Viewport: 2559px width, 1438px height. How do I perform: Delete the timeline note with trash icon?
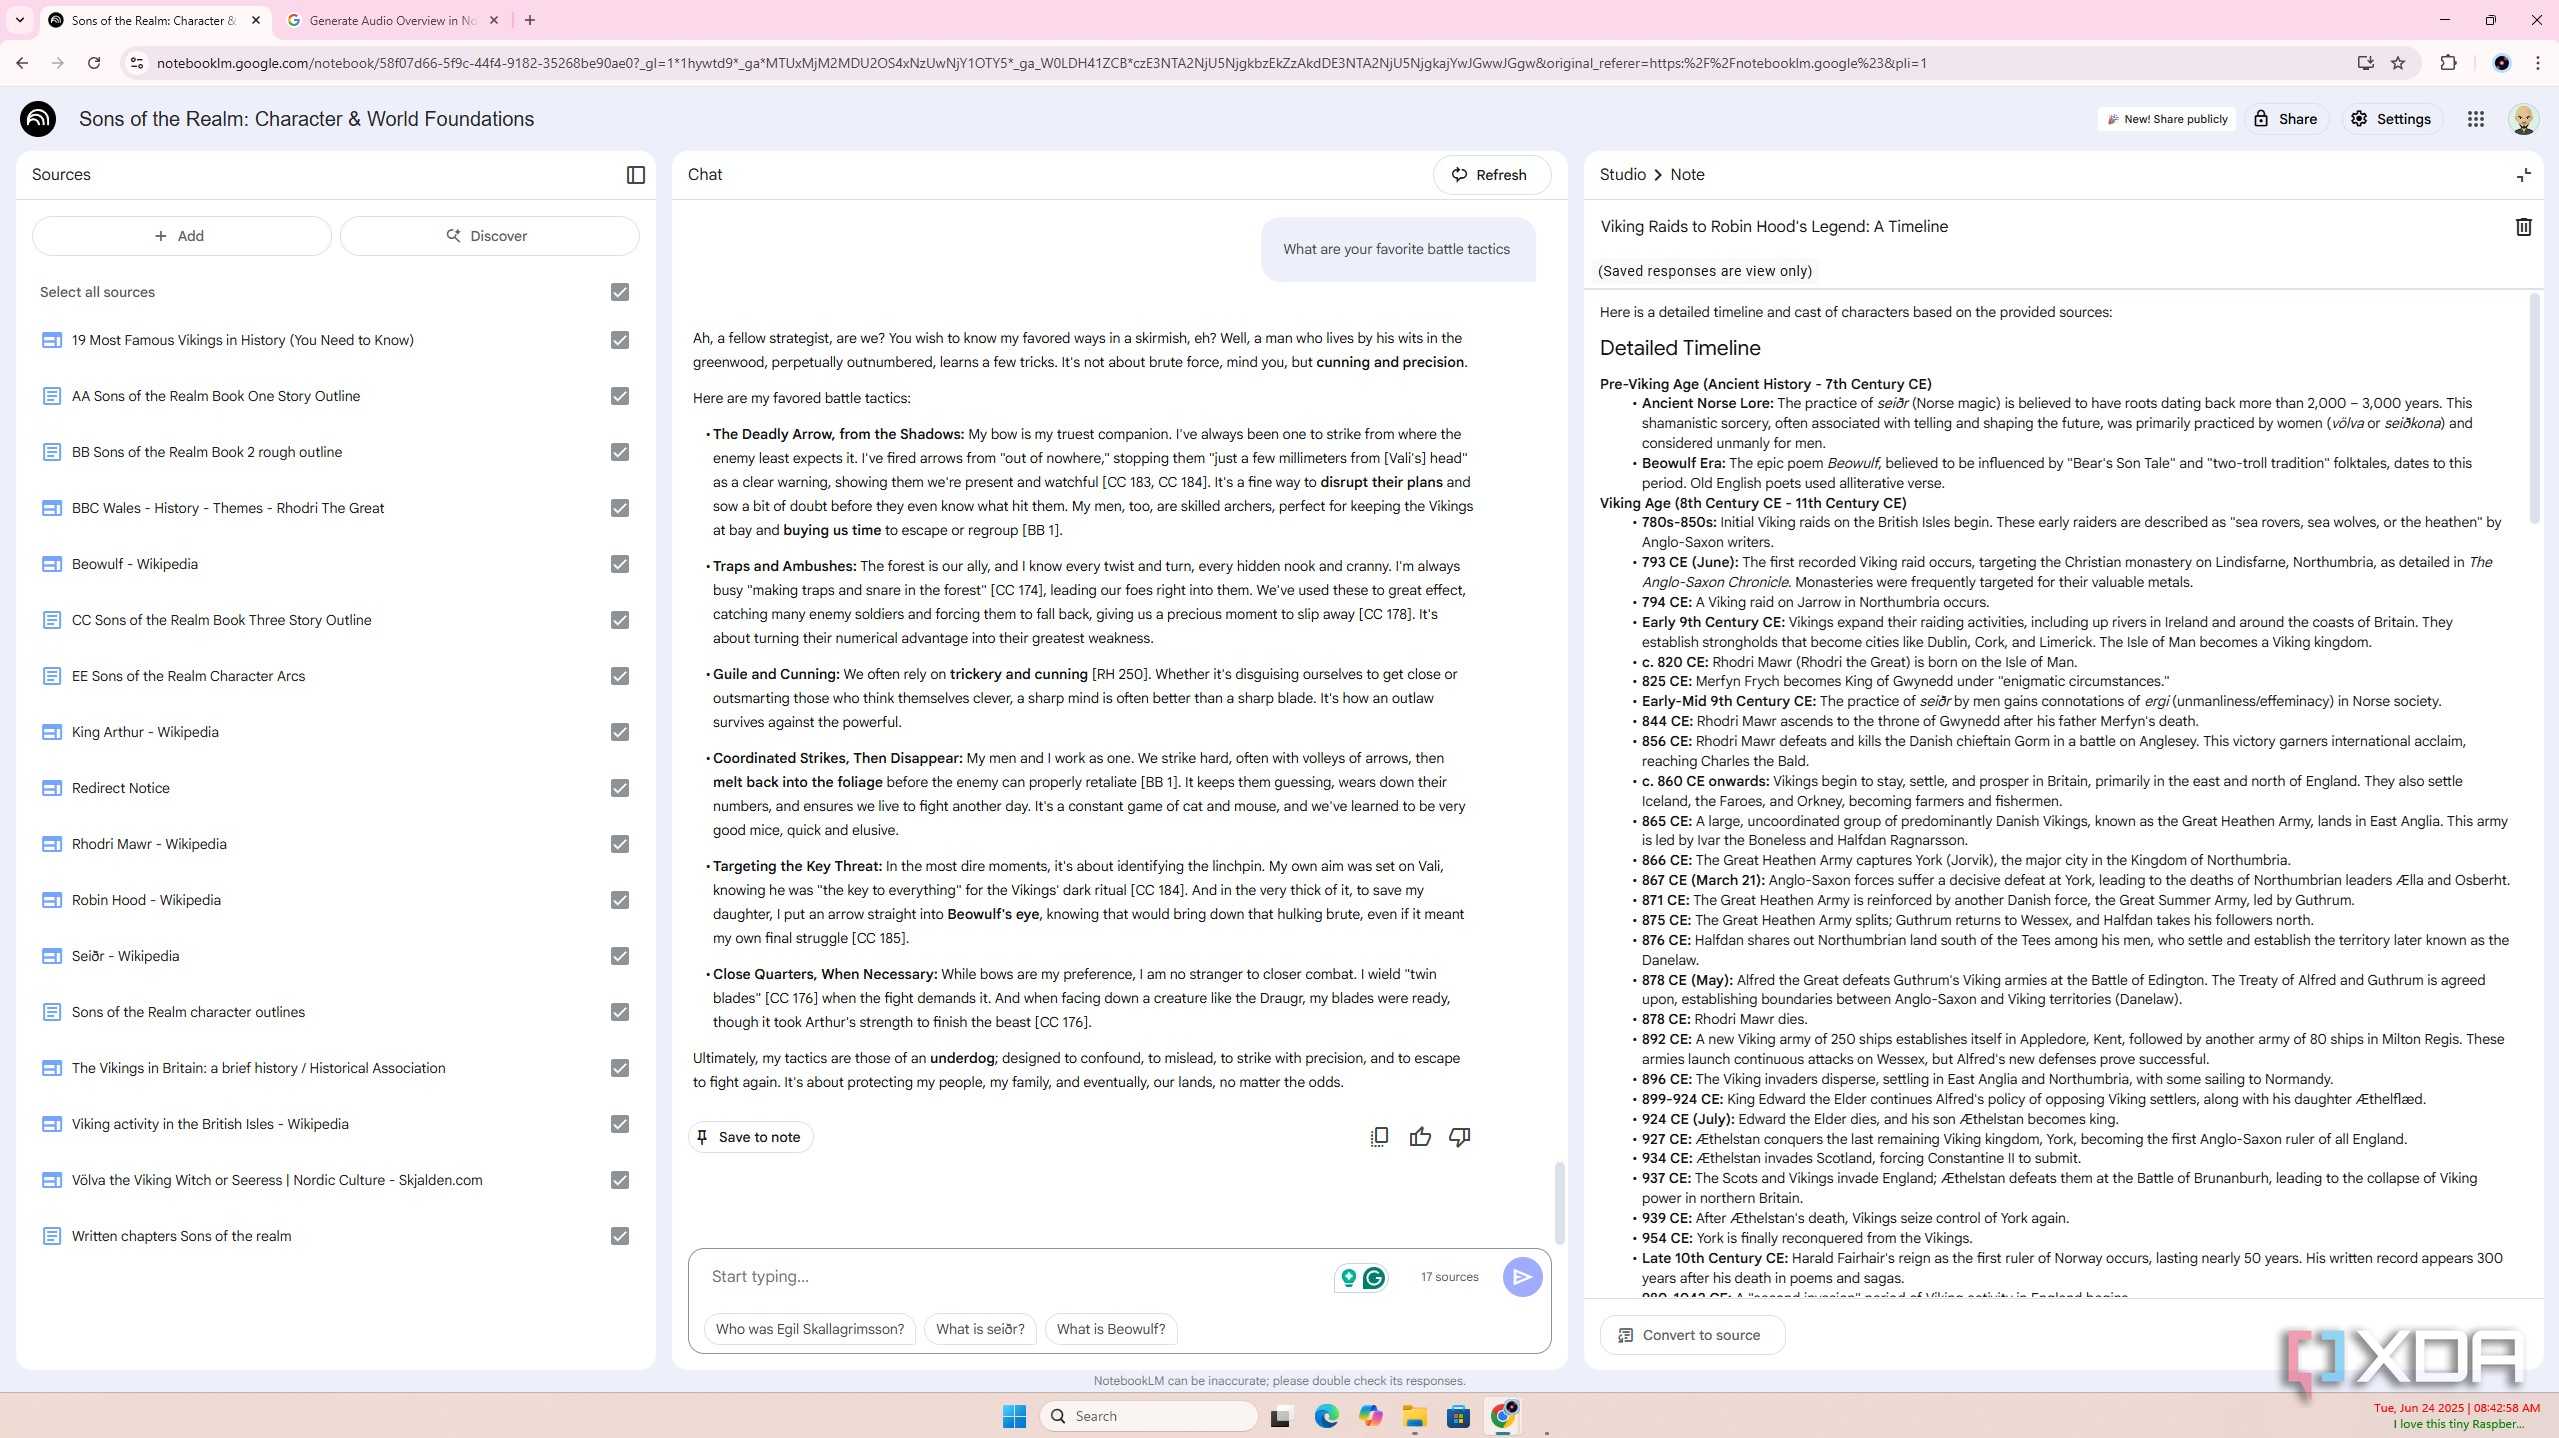coord(2523,227)
